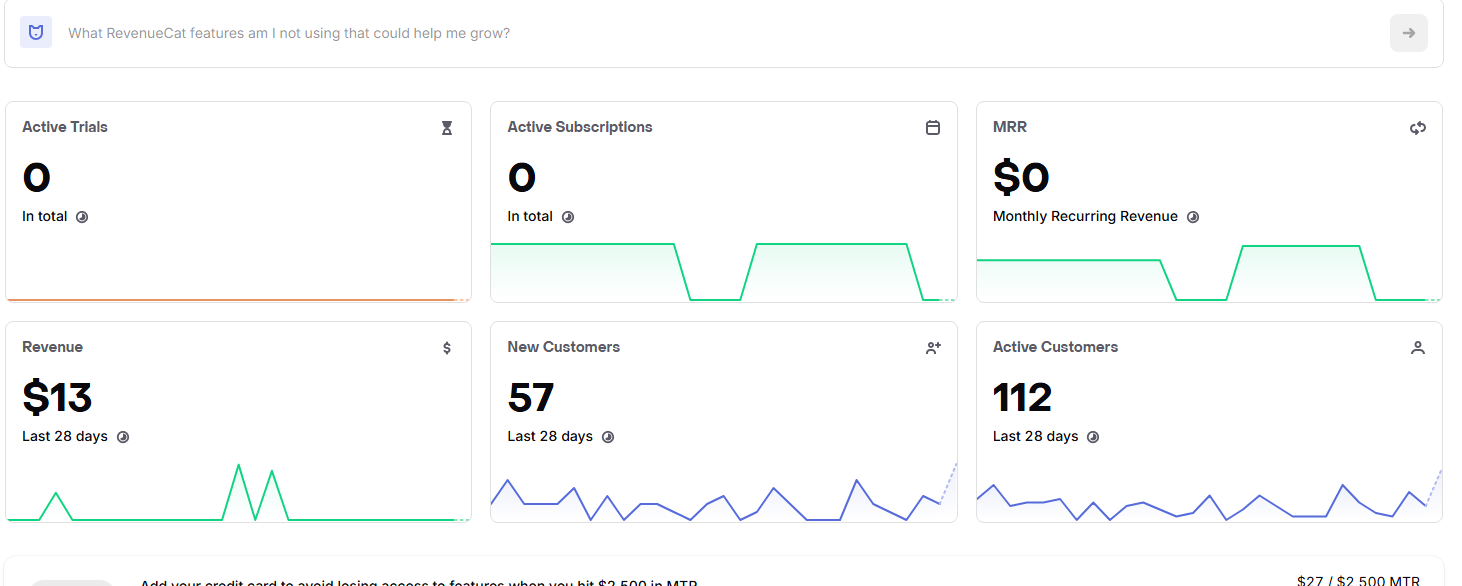
Task: Select the 112 Active Customers value
Action: point(1022,398)
